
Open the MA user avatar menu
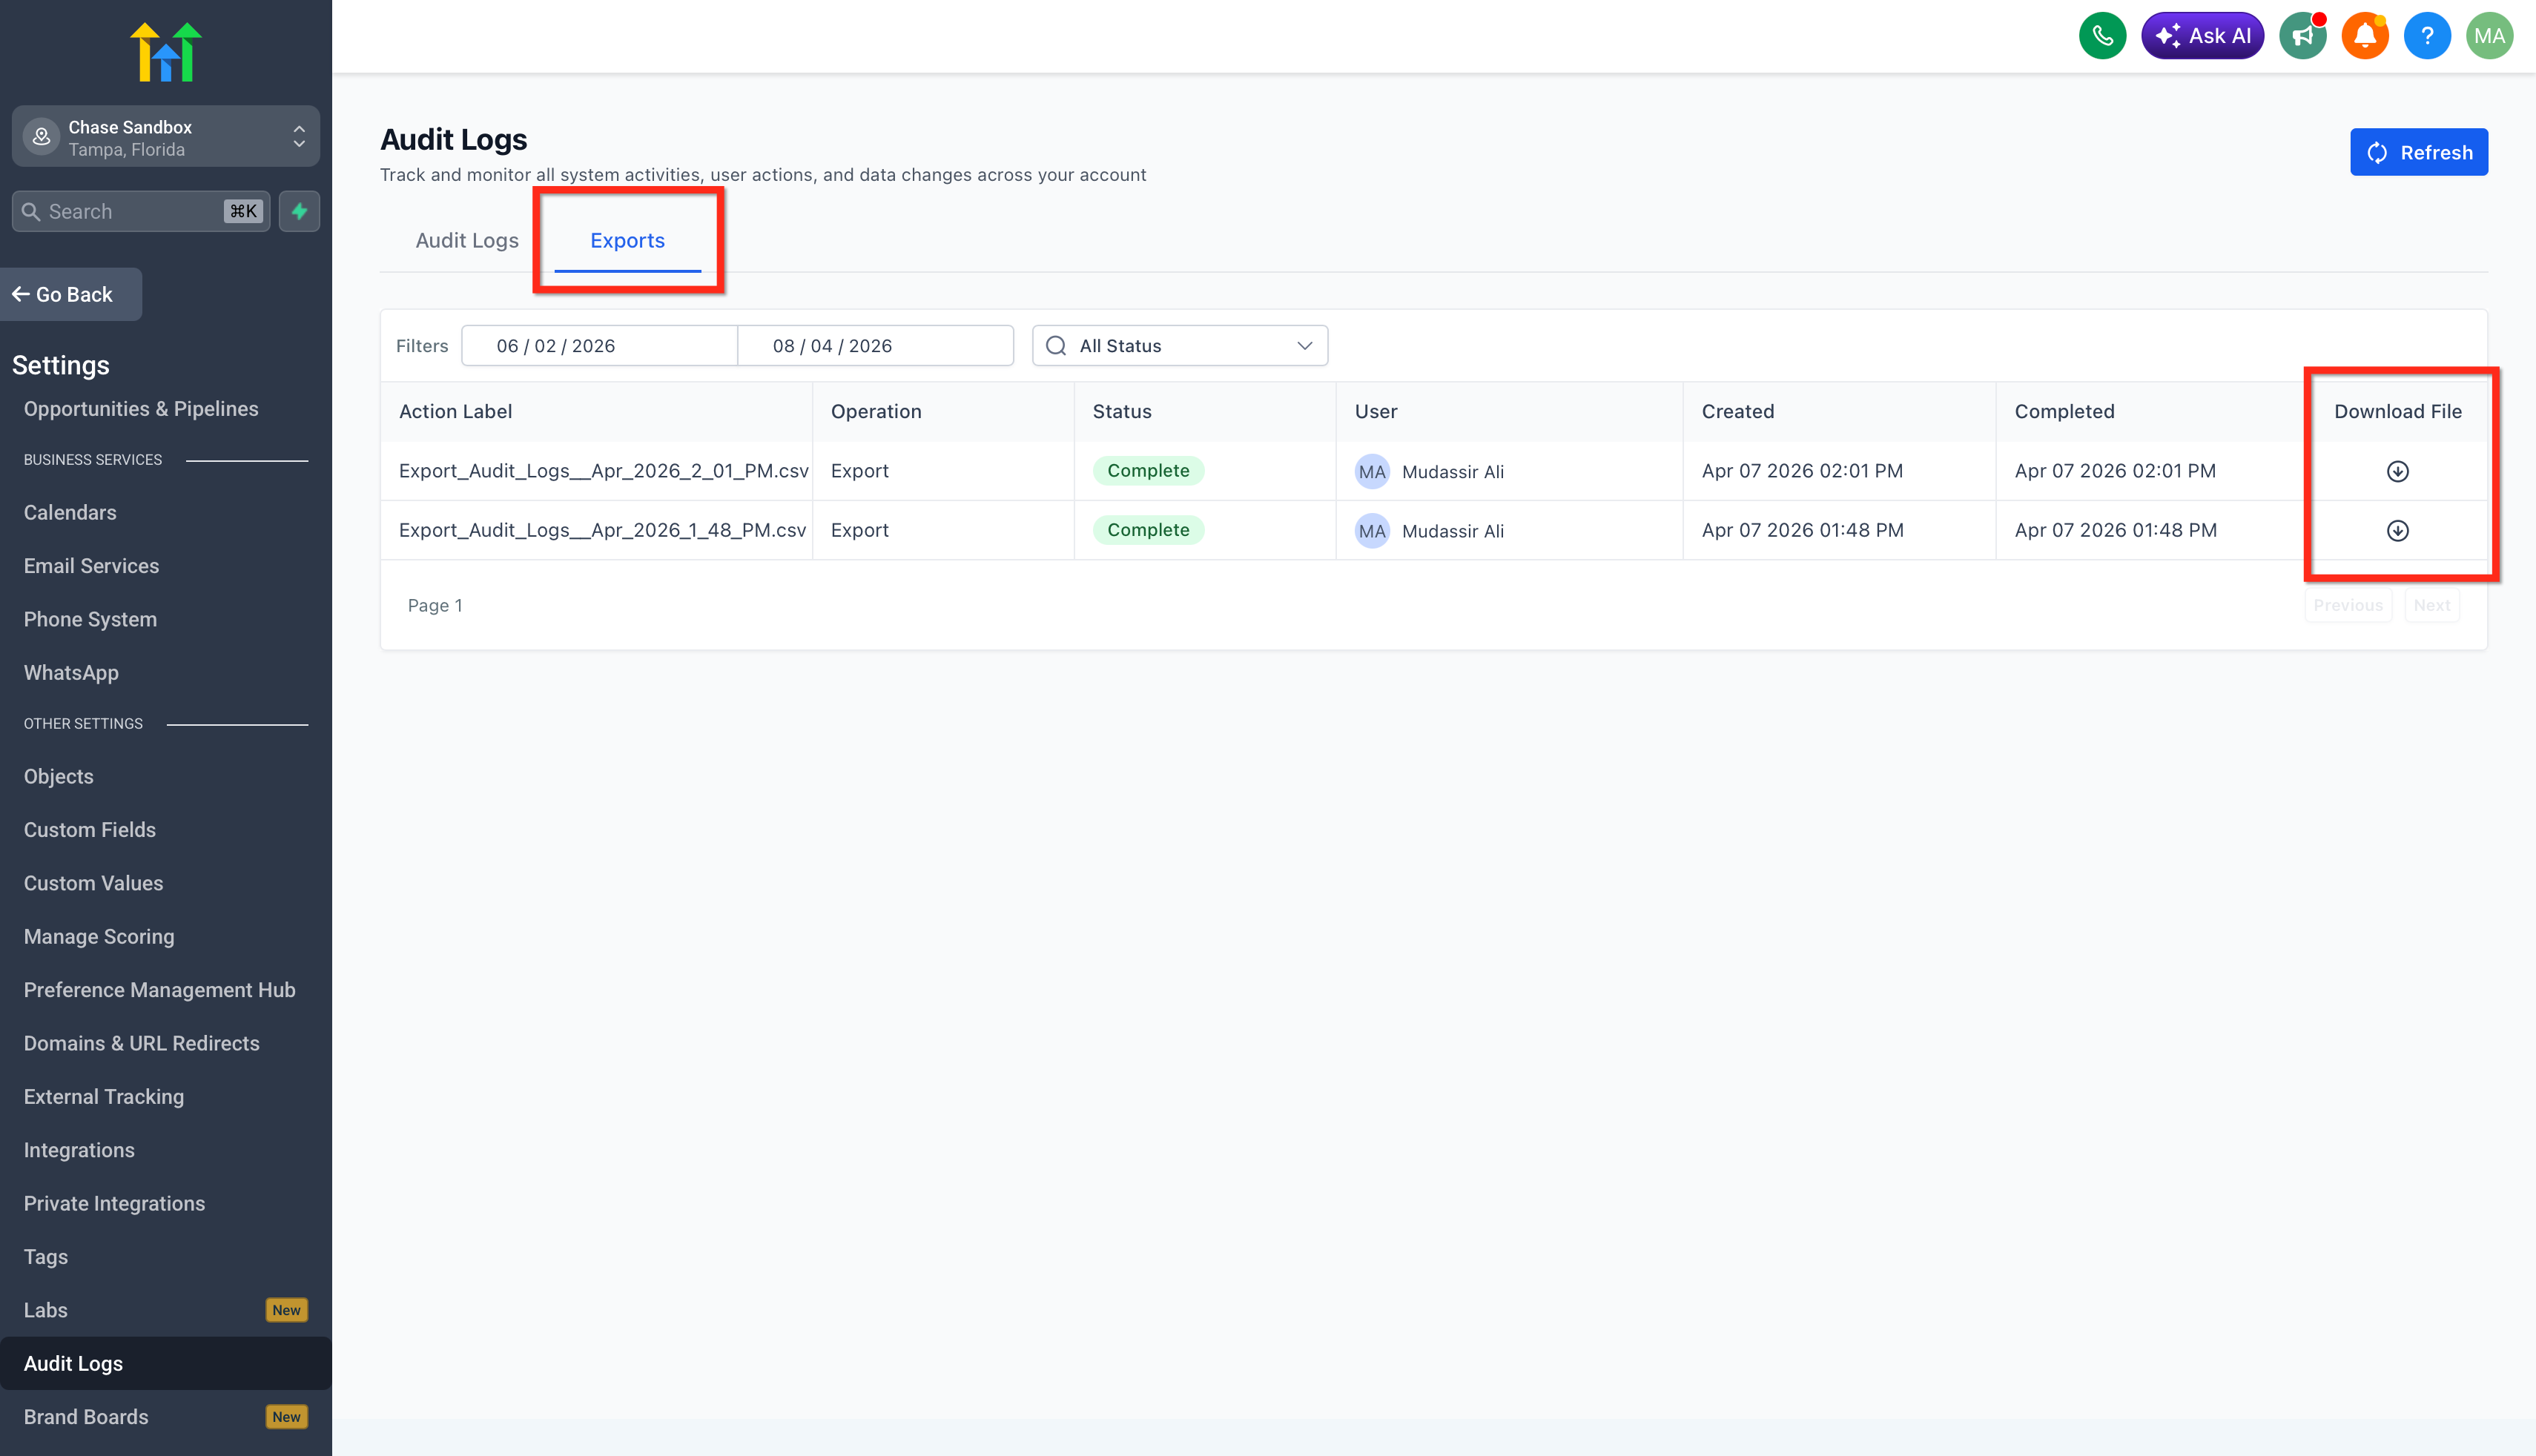[2488, 36]
